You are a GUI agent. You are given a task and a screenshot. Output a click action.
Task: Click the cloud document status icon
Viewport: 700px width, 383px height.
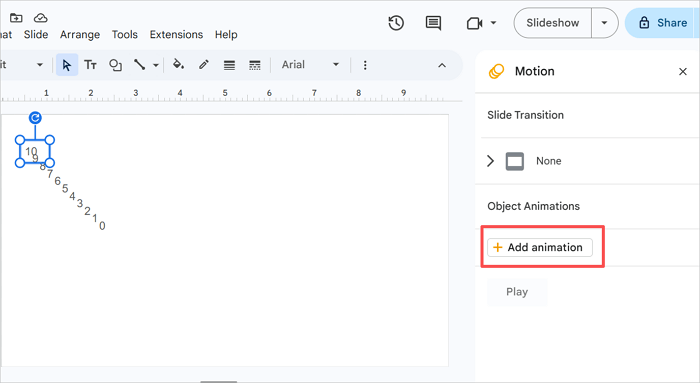pos(41,18)
